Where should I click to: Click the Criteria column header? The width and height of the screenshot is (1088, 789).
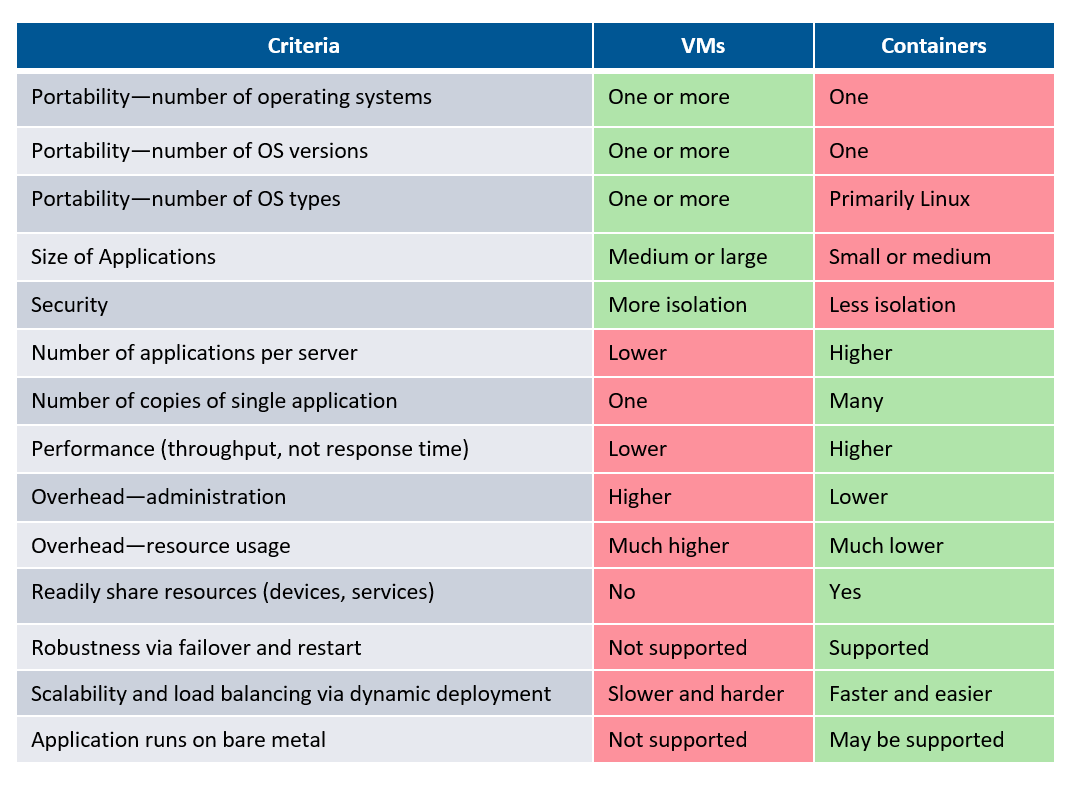[x=304, y=46]
